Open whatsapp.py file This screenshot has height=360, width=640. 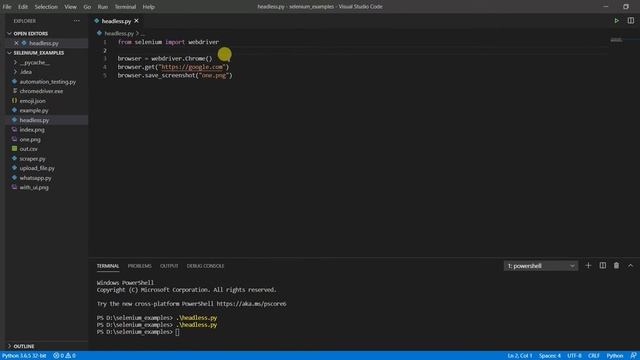coord(35,178)
